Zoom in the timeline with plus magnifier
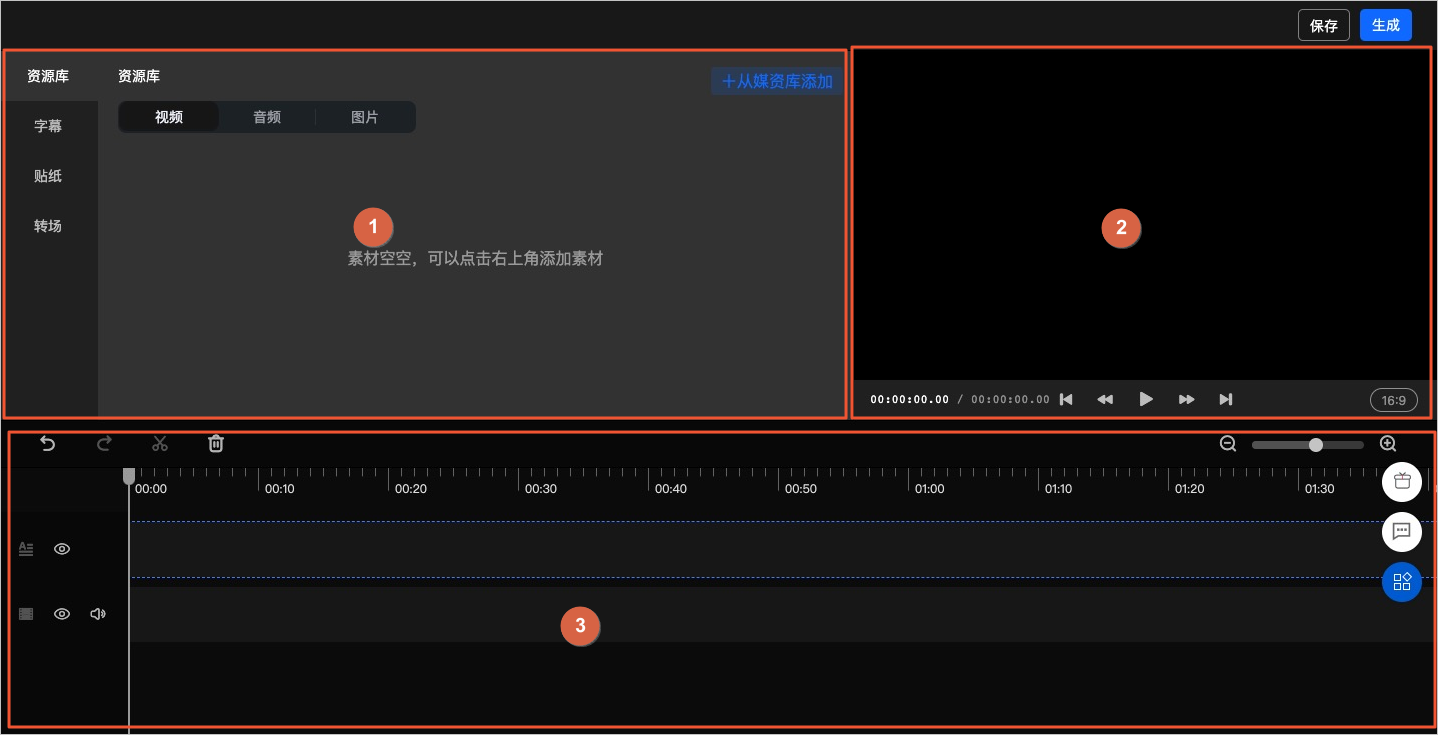 coord(1388,444)
